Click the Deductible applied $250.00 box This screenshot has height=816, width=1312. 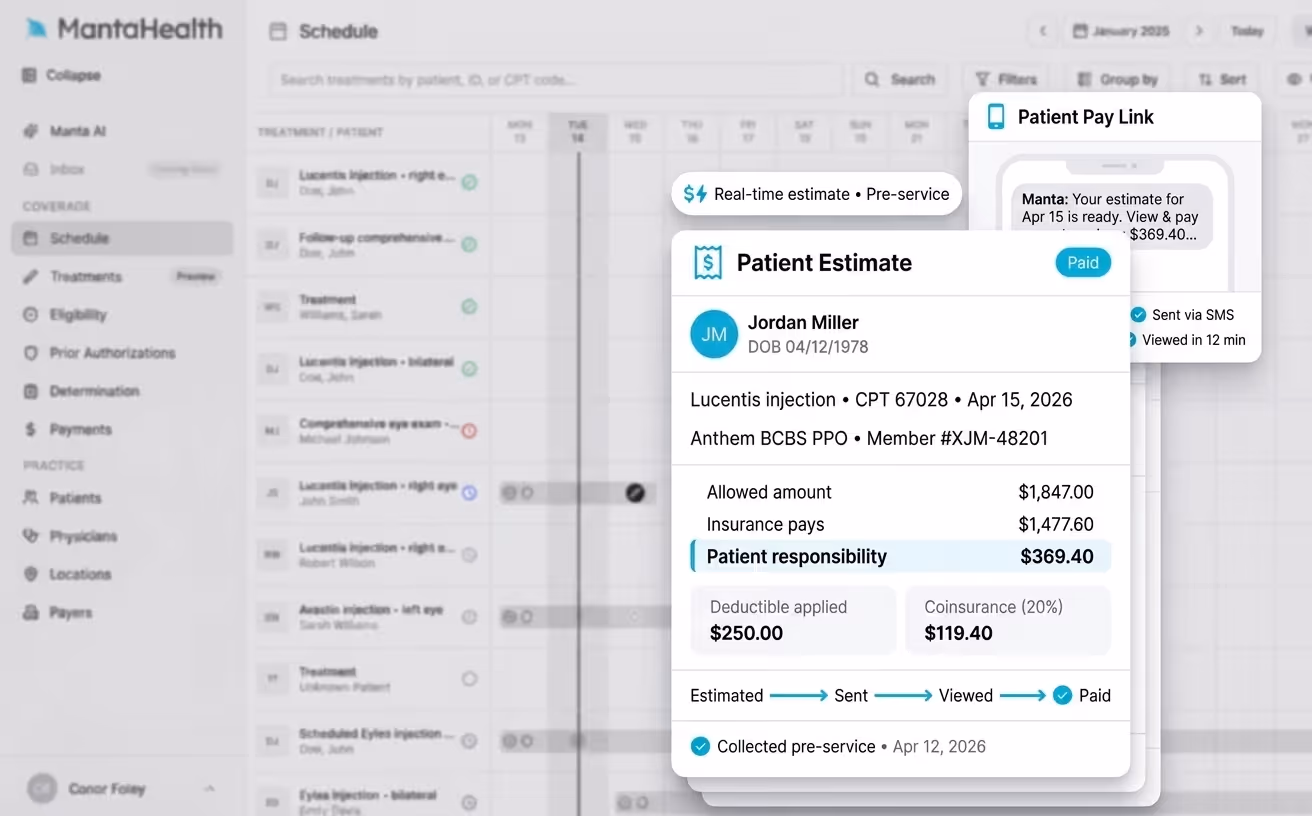[x=794, y=620]
